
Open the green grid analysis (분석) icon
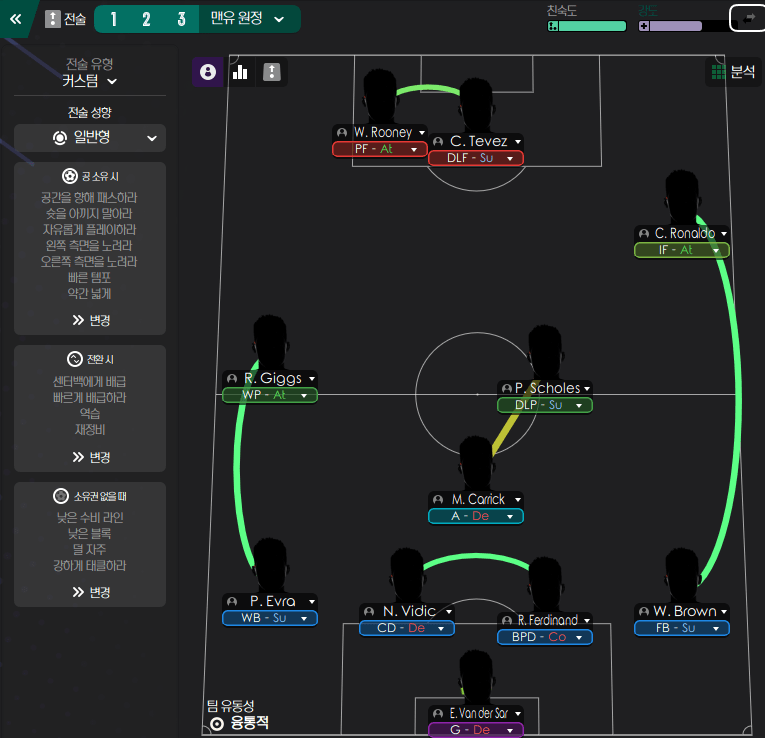pyautogui.click(x=718, y=72)
